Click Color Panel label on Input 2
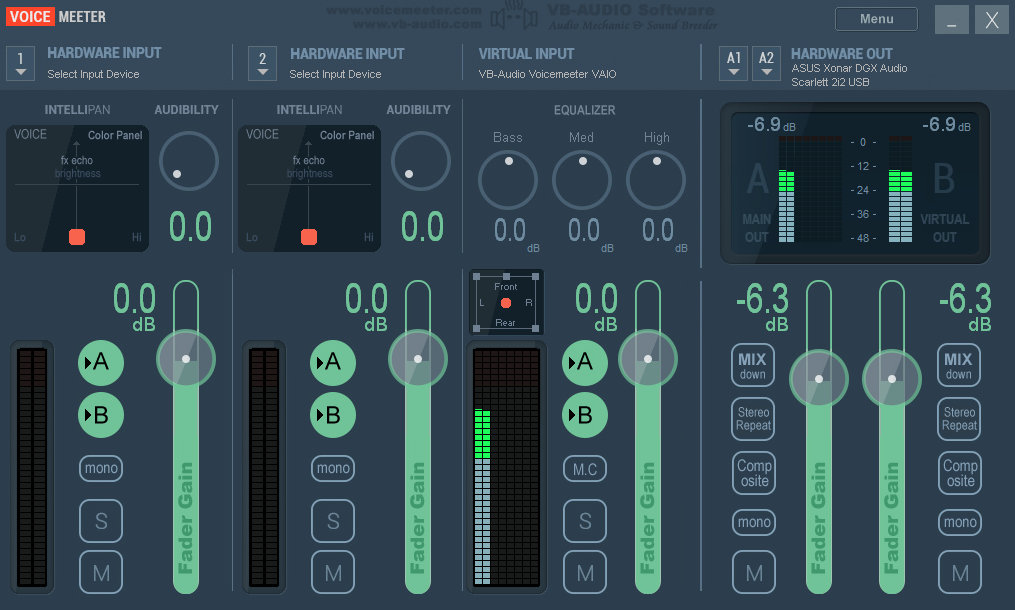The width and height of the screenshot is (1015, 610). 347,135
